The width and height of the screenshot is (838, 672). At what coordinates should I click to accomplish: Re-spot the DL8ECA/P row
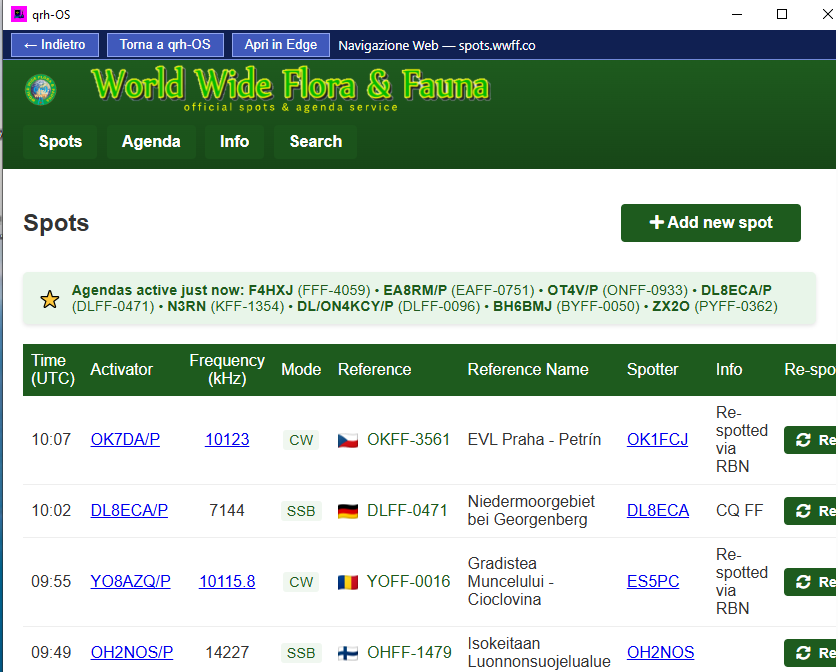(810, 511)
